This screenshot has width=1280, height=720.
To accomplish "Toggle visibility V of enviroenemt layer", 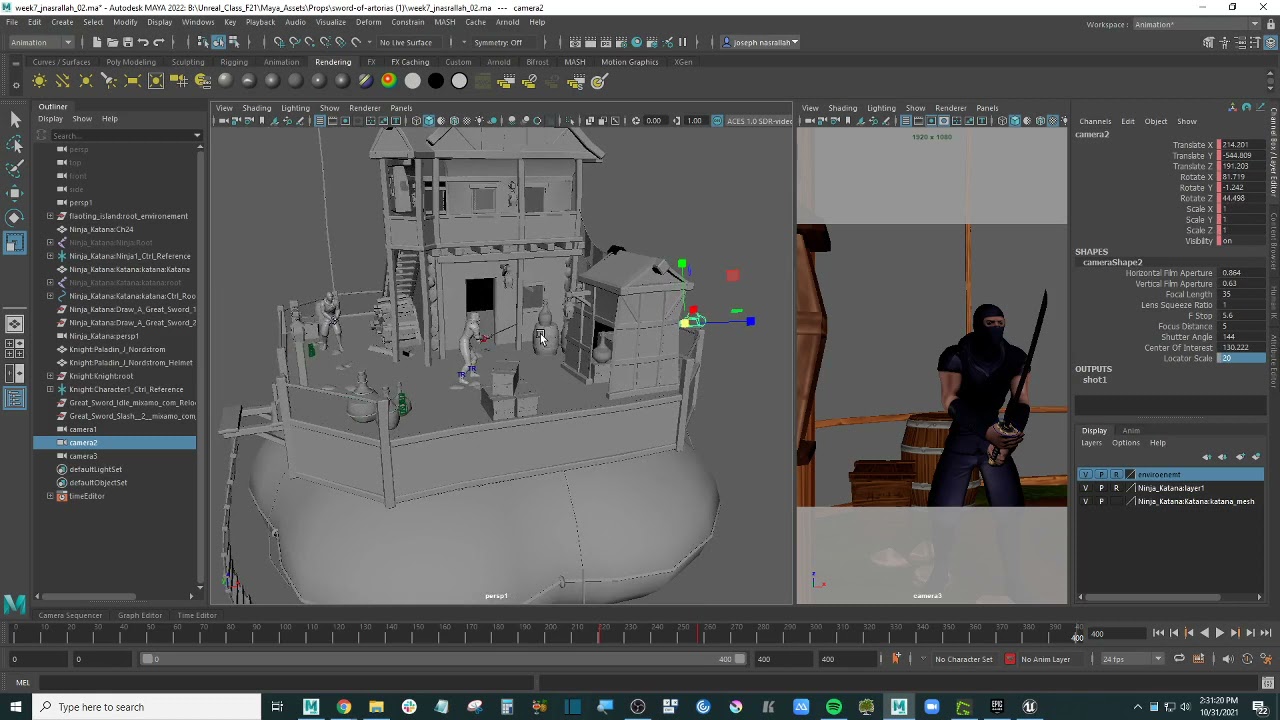I will [x=1086, y=475].
